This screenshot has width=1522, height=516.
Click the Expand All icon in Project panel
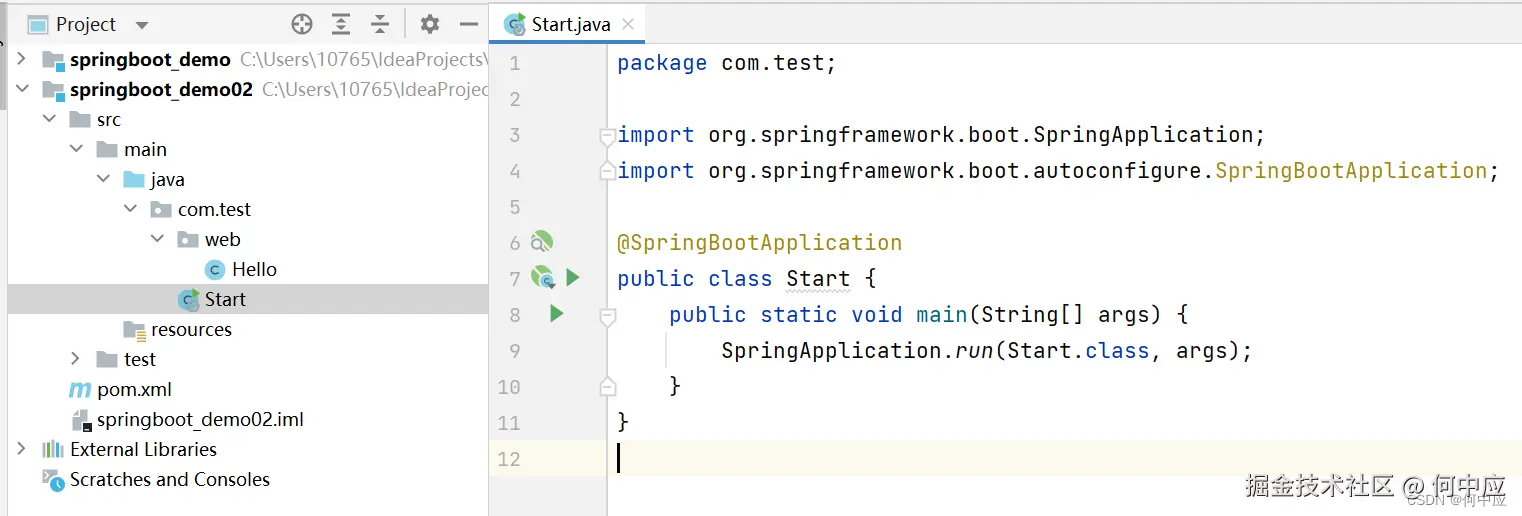[341, 24]
